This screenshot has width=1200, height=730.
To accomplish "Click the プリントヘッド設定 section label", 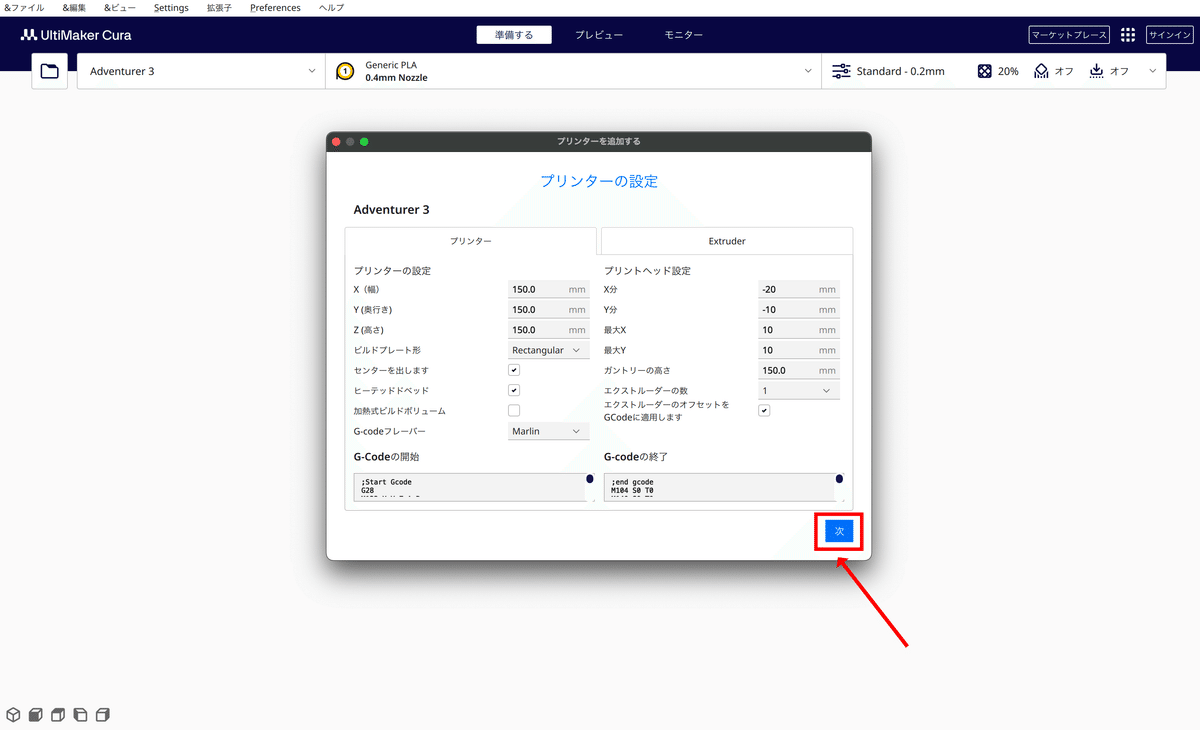I will coord(647,271).
